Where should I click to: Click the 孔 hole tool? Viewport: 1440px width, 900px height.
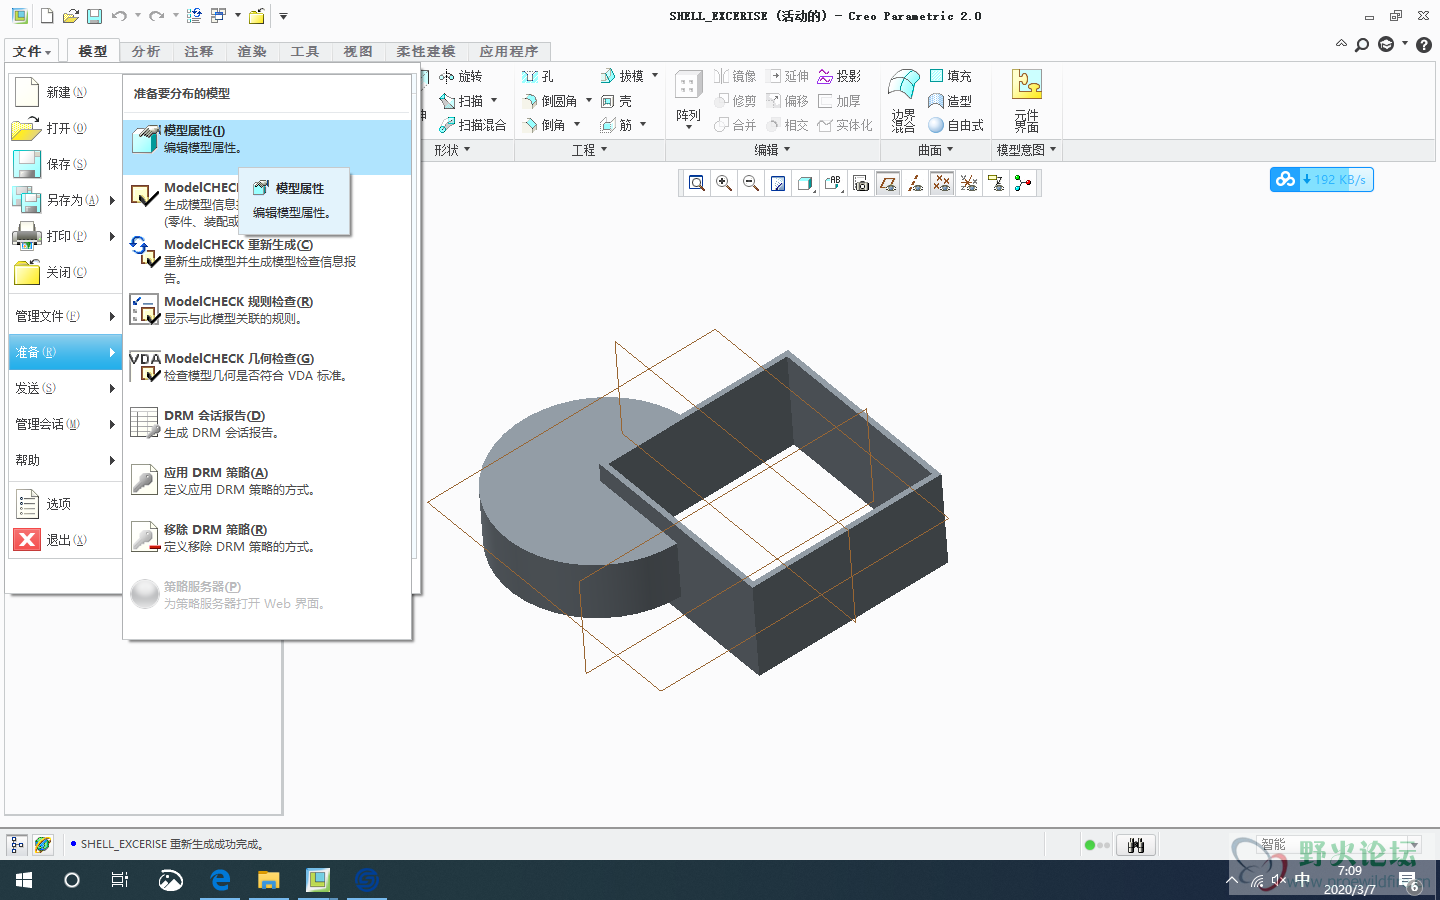click(x=538, y=76)
